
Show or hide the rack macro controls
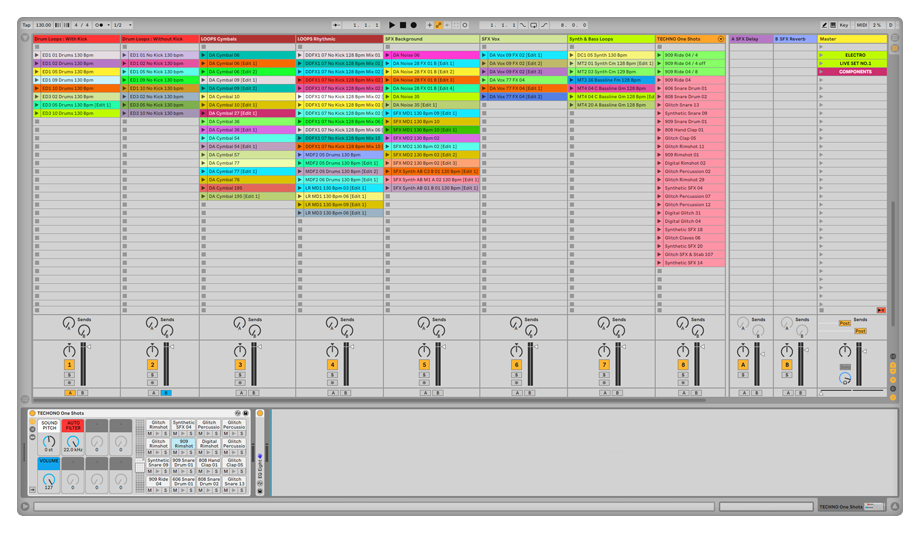pyautogui.click(x=32, y=421)
